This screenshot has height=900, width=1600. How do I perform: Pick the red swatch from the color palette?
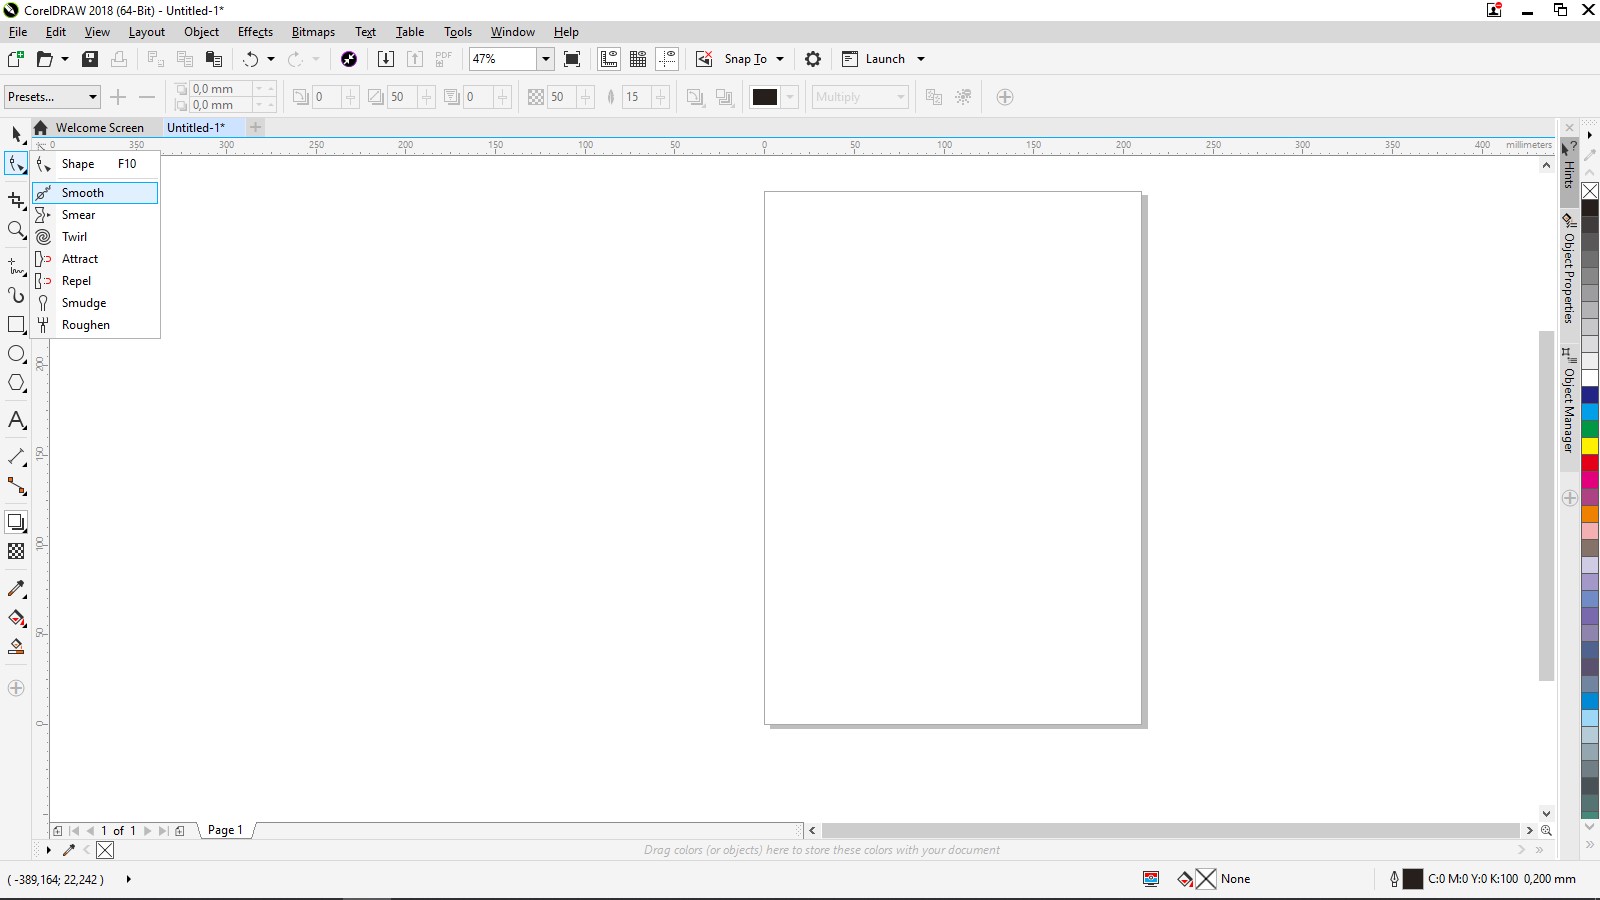click(1591, 463)
